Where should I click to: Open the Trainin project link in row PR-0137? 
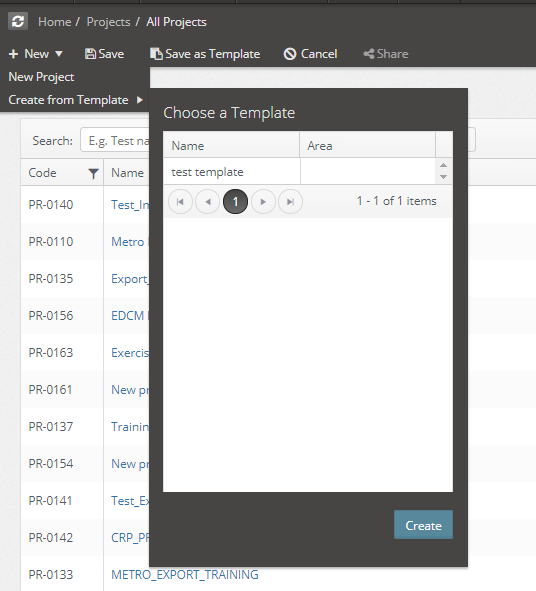pyautogui.click(x=130, y=426)
